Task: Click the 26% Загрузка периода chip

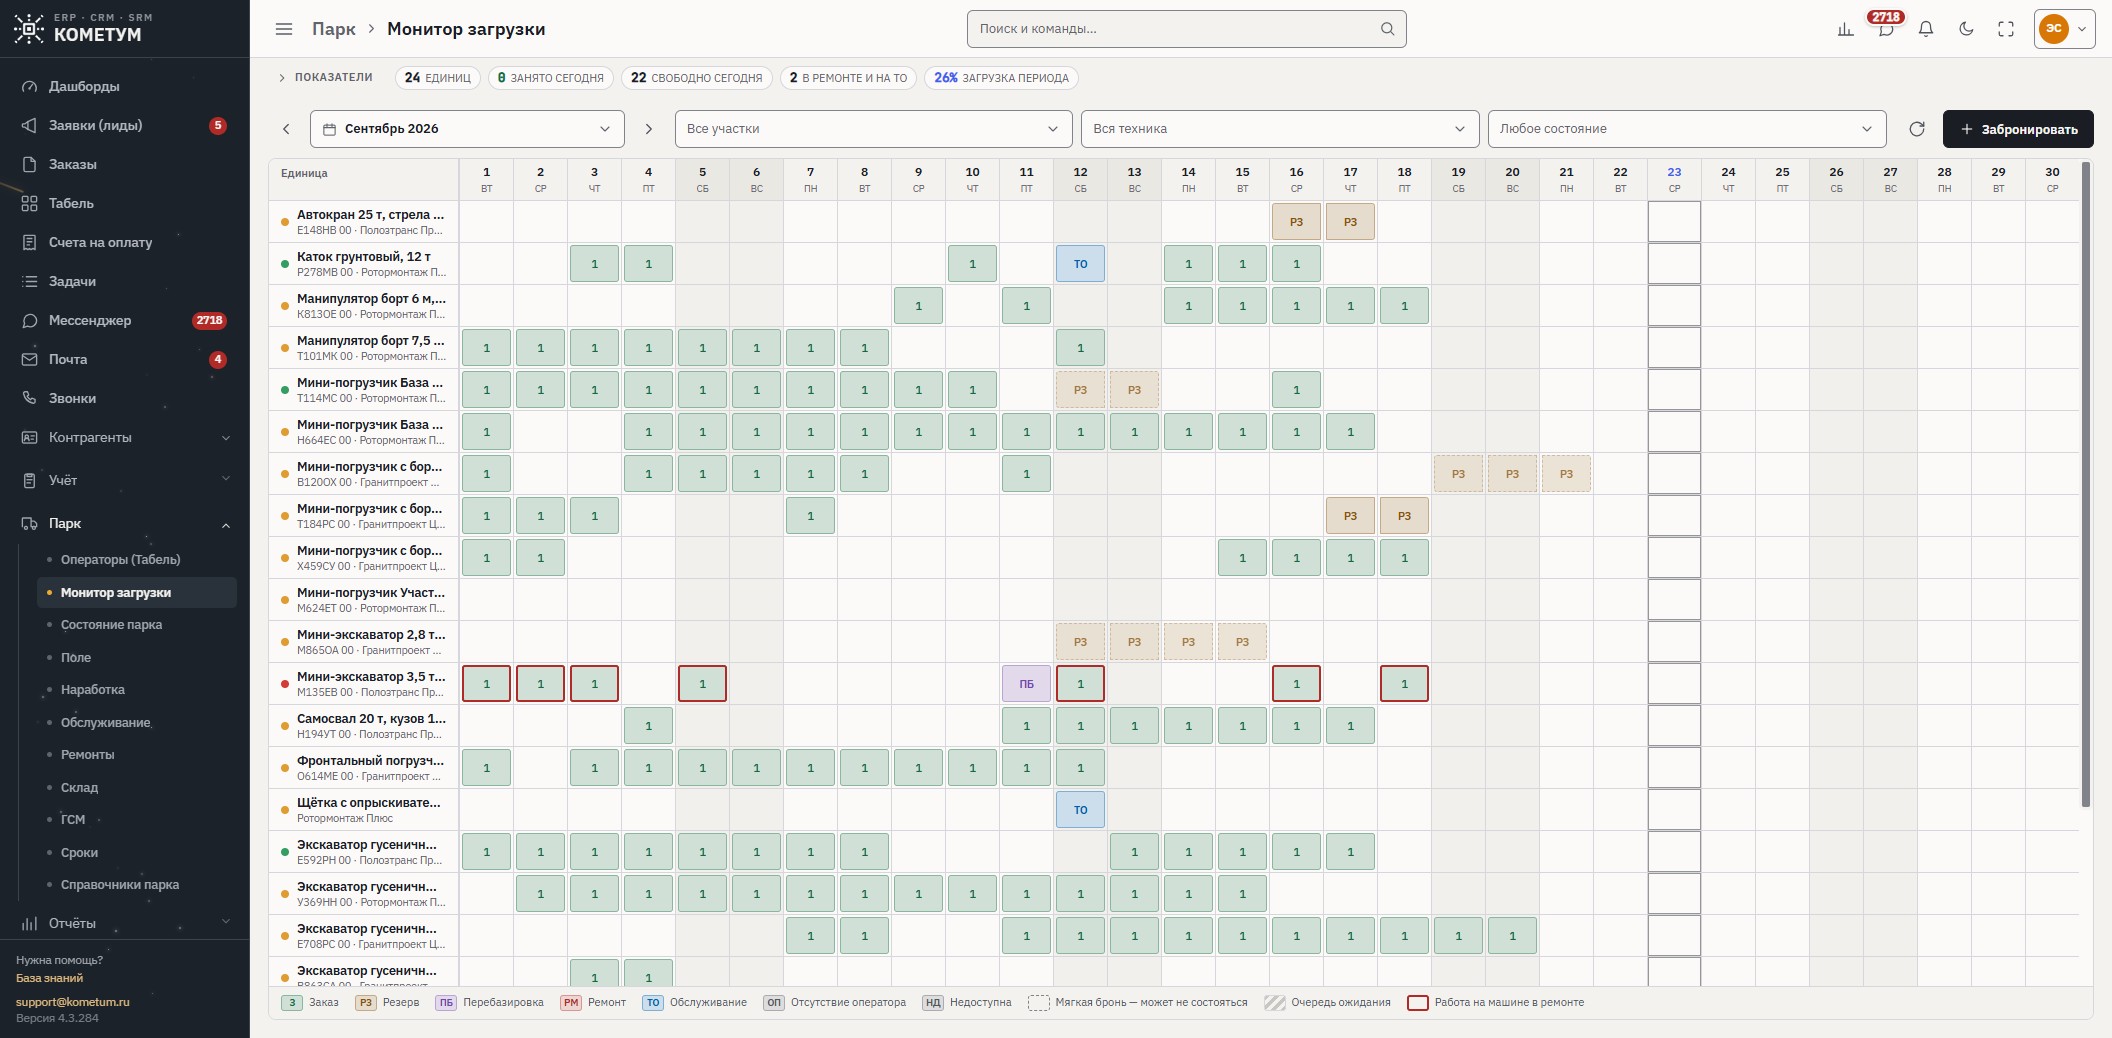Action: point(1002,78)
